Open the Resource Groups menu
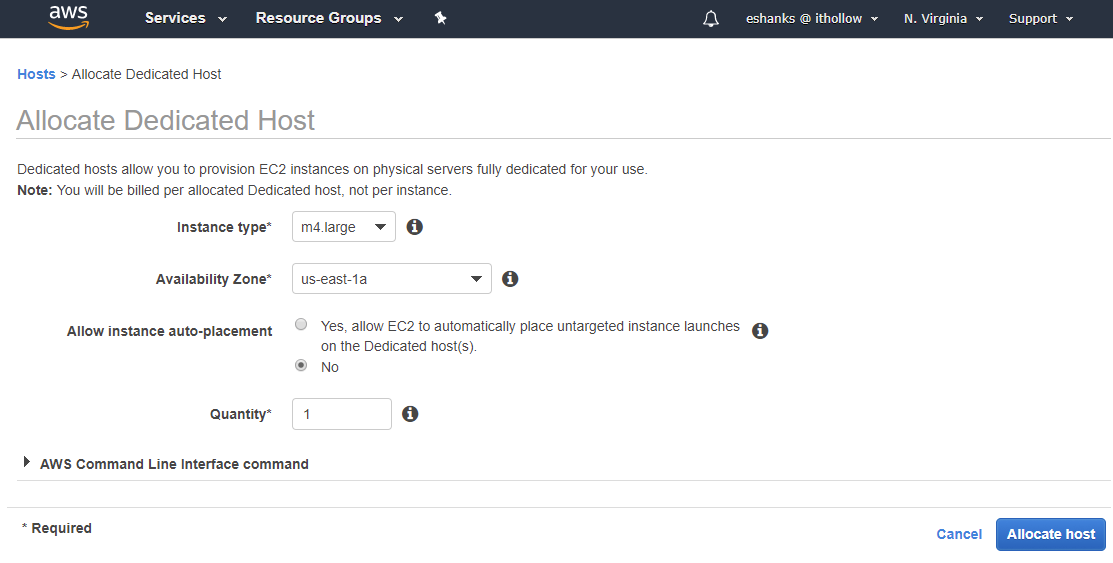The width and height of the screenshot is (1113, 563). click(329, 18)
